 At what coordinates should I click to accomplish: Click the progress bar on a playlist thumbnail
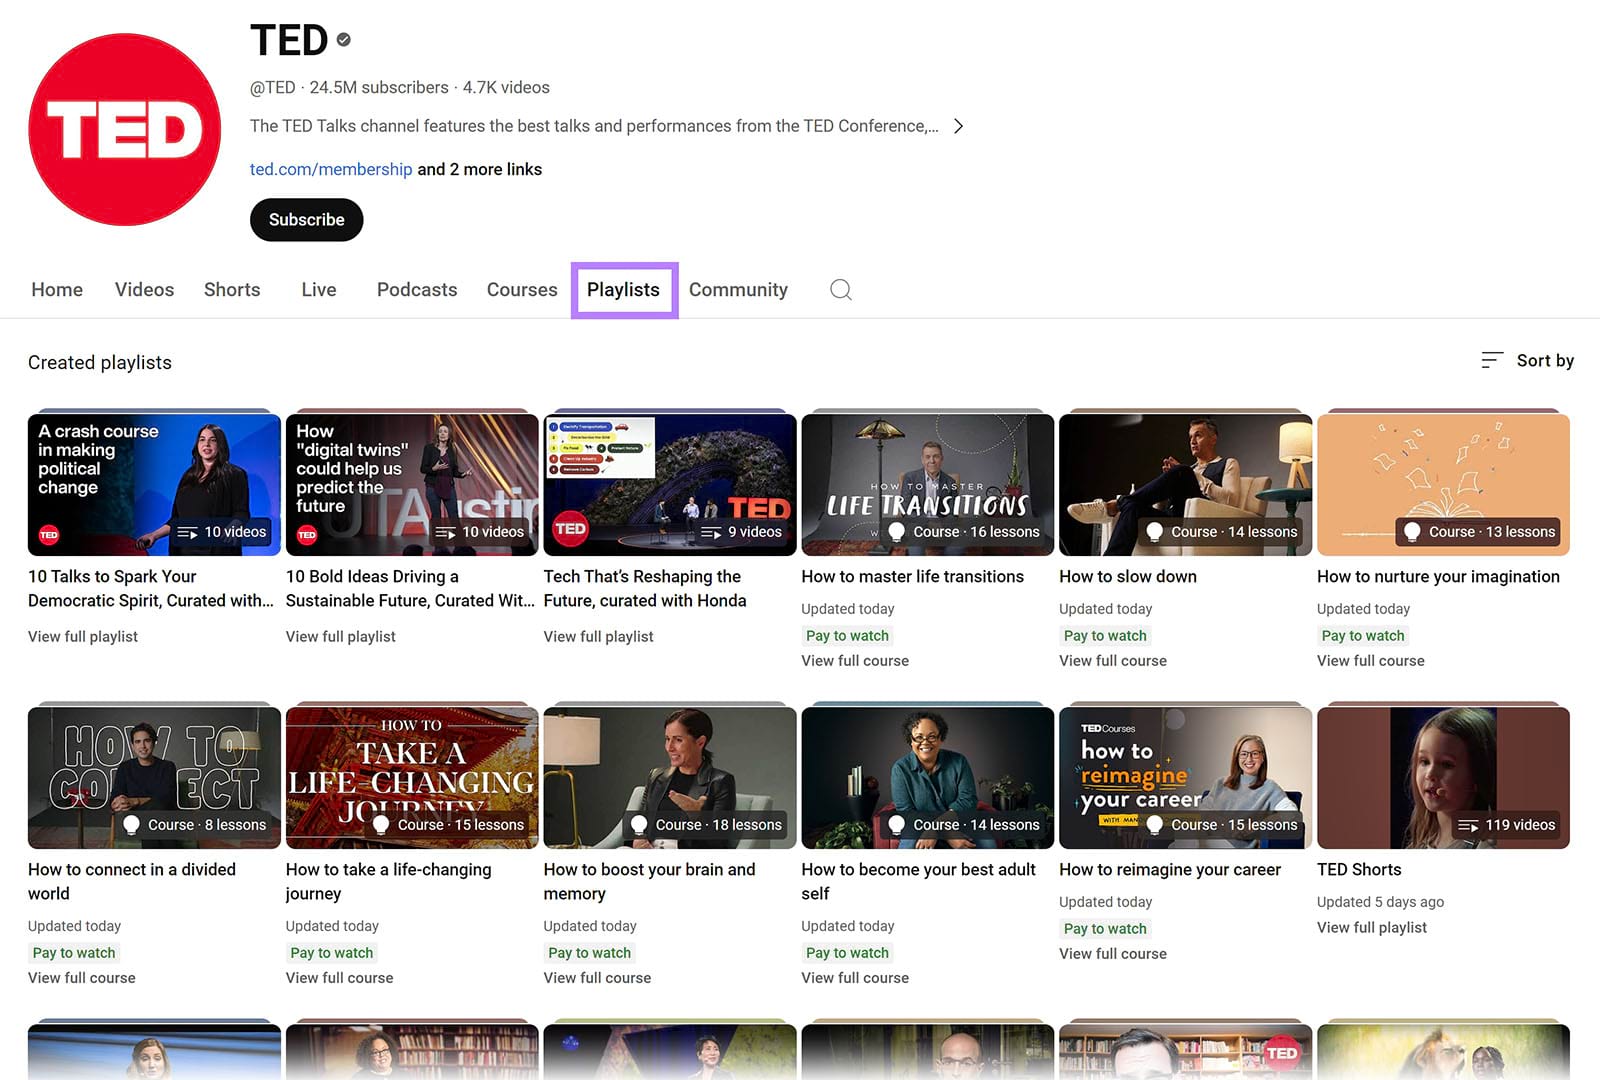(x=154, y=410)
